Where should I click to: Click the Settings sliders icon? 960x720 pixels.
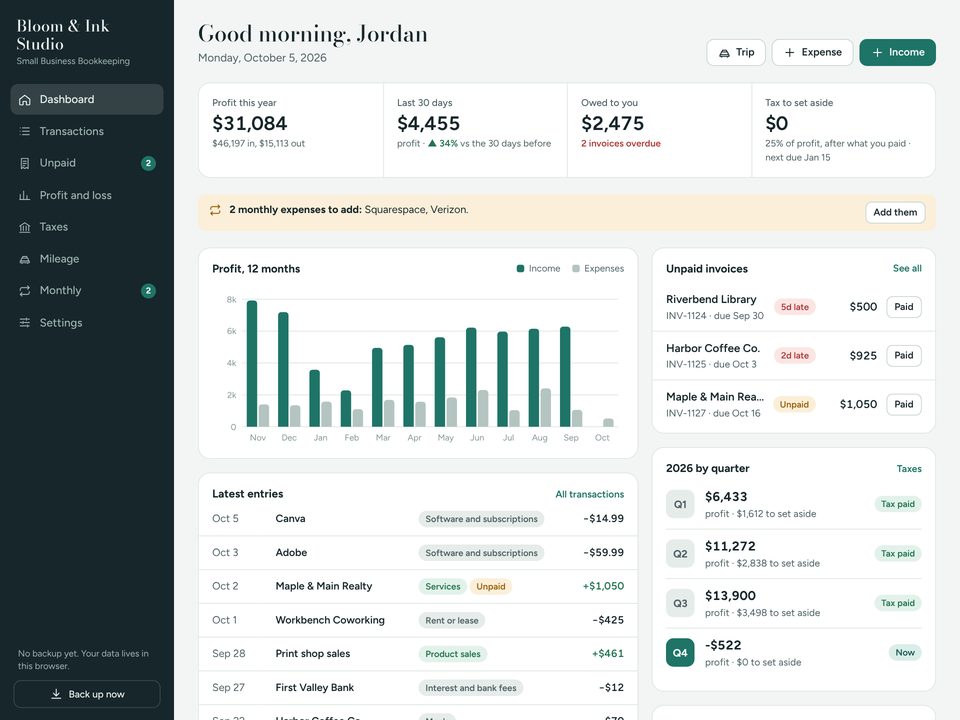(24, 323)
